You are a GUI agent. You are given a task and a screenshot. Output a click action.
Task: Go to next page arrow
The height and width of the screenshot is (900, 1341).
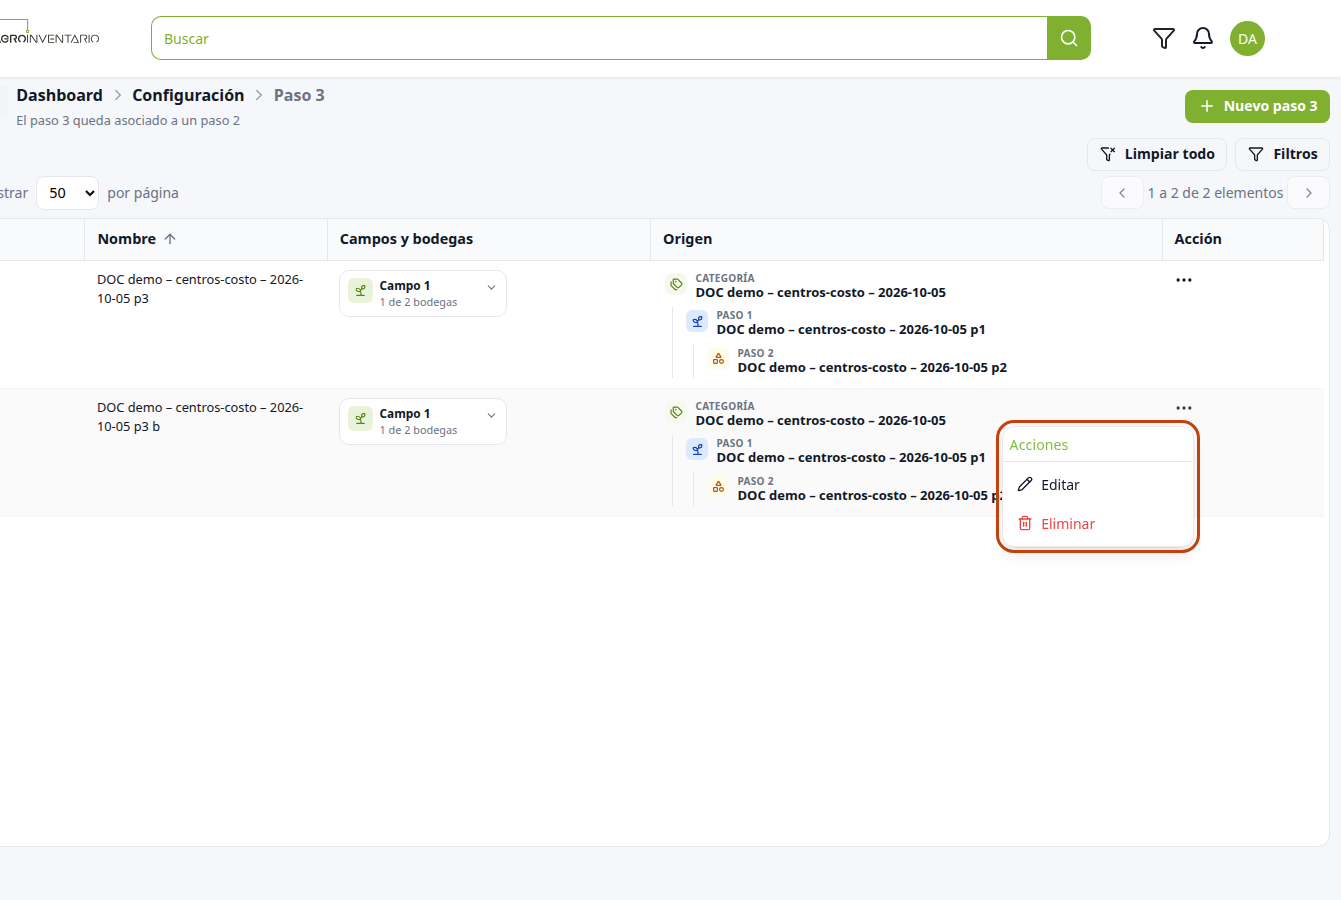click(x=1308, y=193)
